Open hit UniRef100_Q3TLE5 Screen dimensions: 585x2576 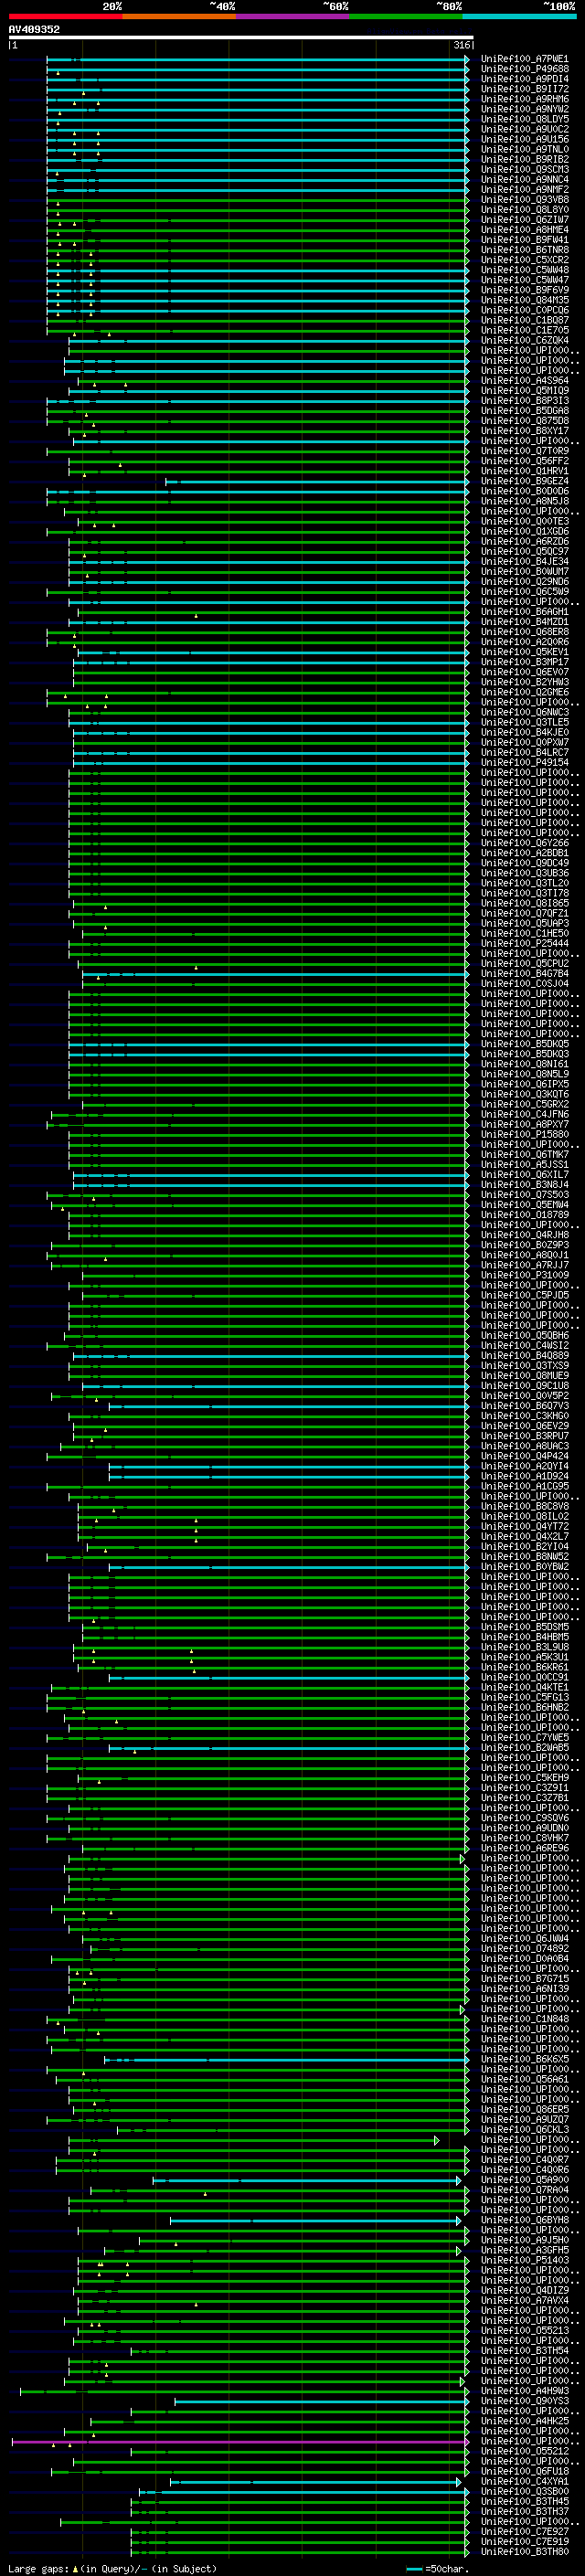[x=524, y=722]
